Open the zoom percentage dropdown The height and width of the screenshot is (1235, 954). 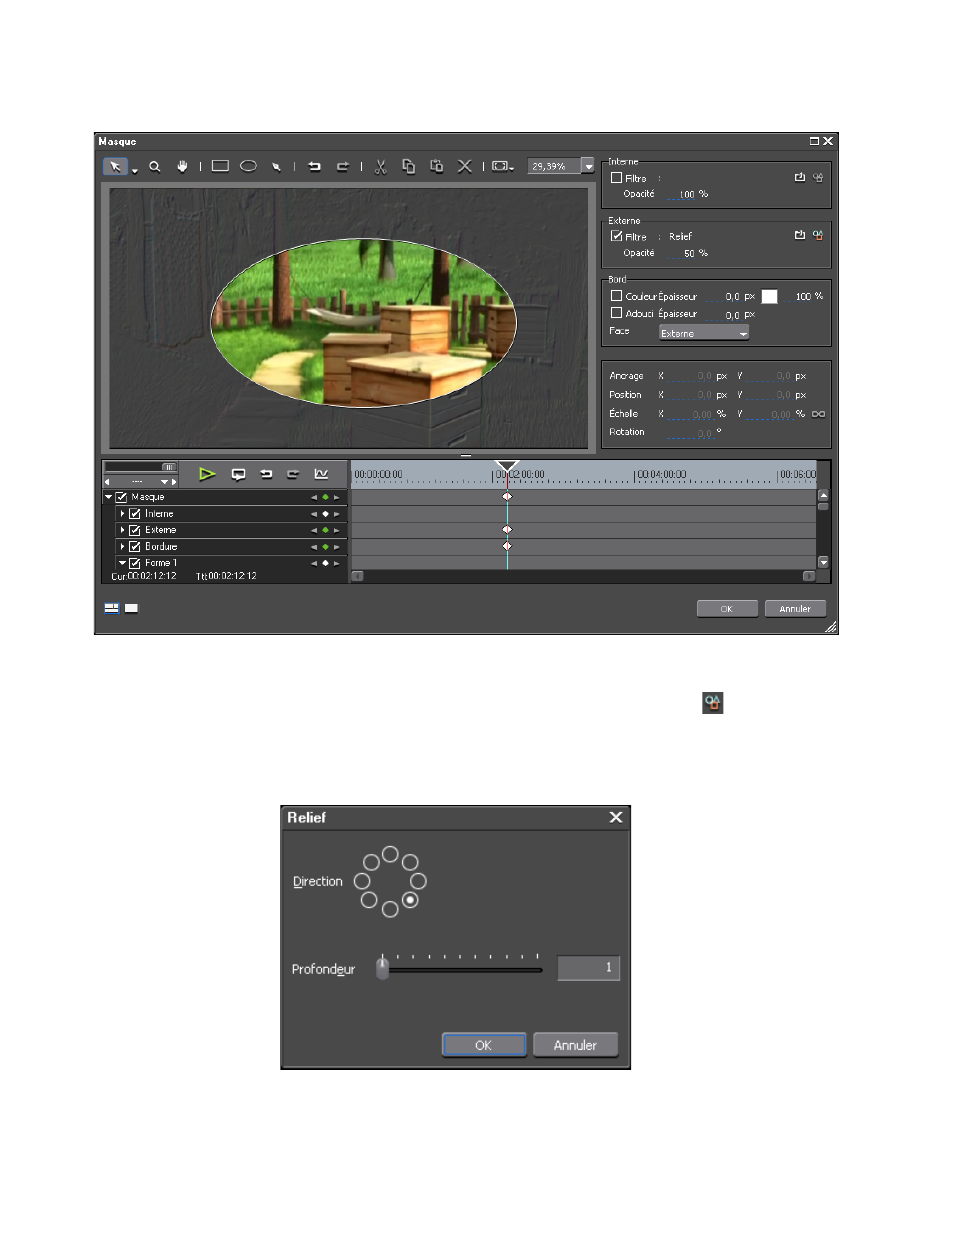tap(588, 166)
